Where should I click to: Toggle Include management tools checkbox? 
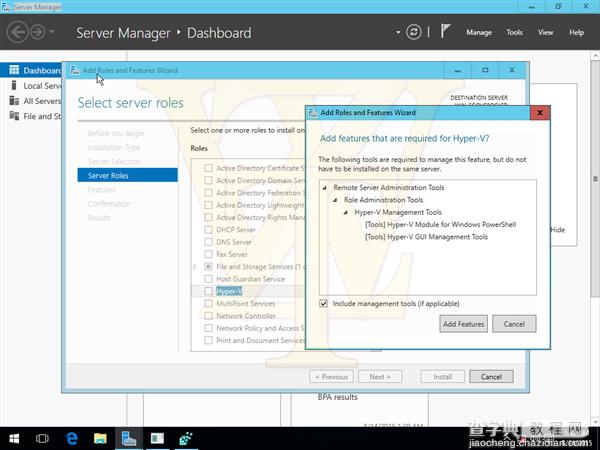click(324, 303)
